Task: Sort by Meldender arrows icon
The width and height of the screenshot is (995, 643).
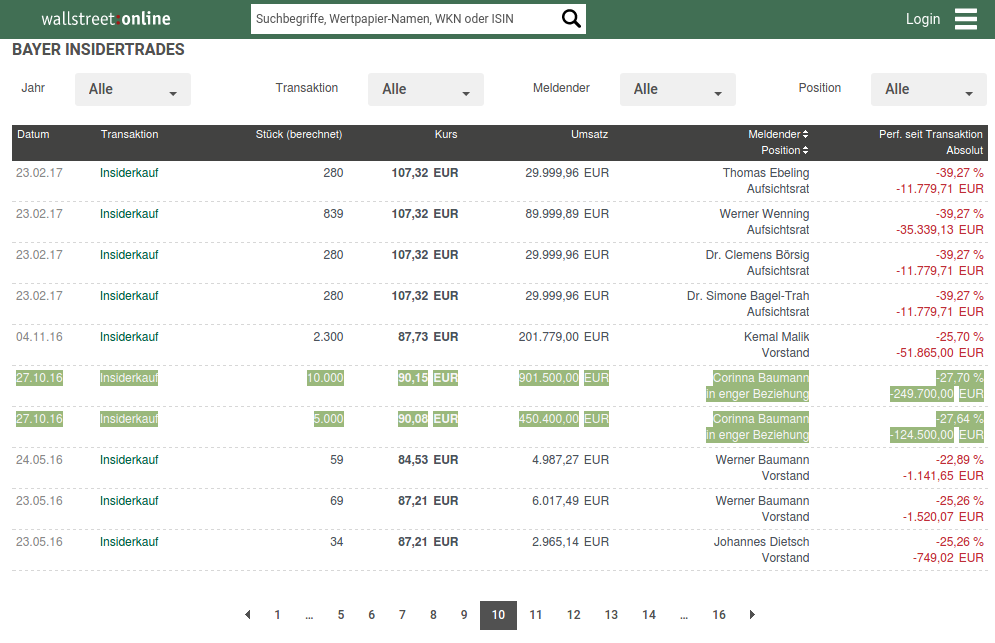Action: pos(805,135)
